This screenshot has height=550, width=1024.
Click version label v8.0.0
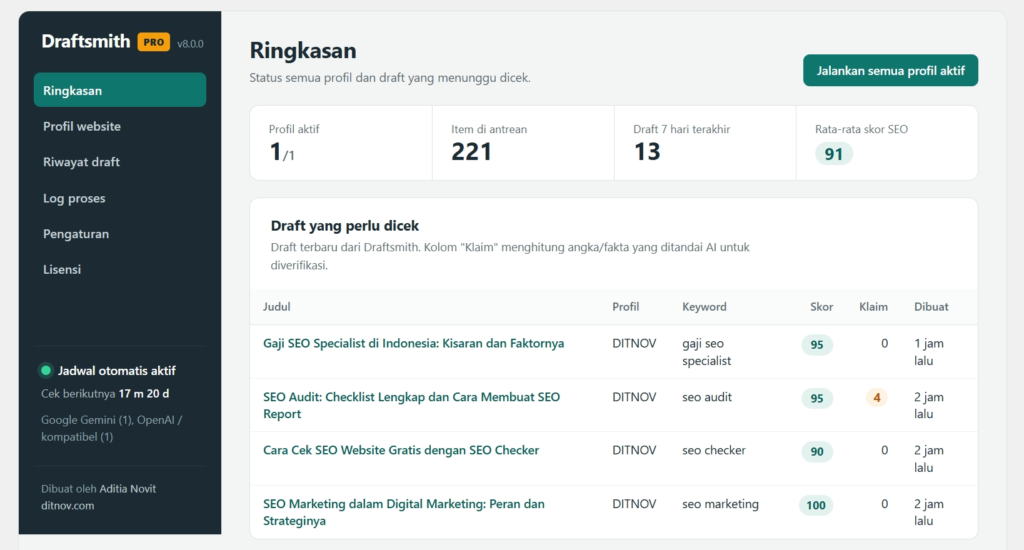(190, 44)
